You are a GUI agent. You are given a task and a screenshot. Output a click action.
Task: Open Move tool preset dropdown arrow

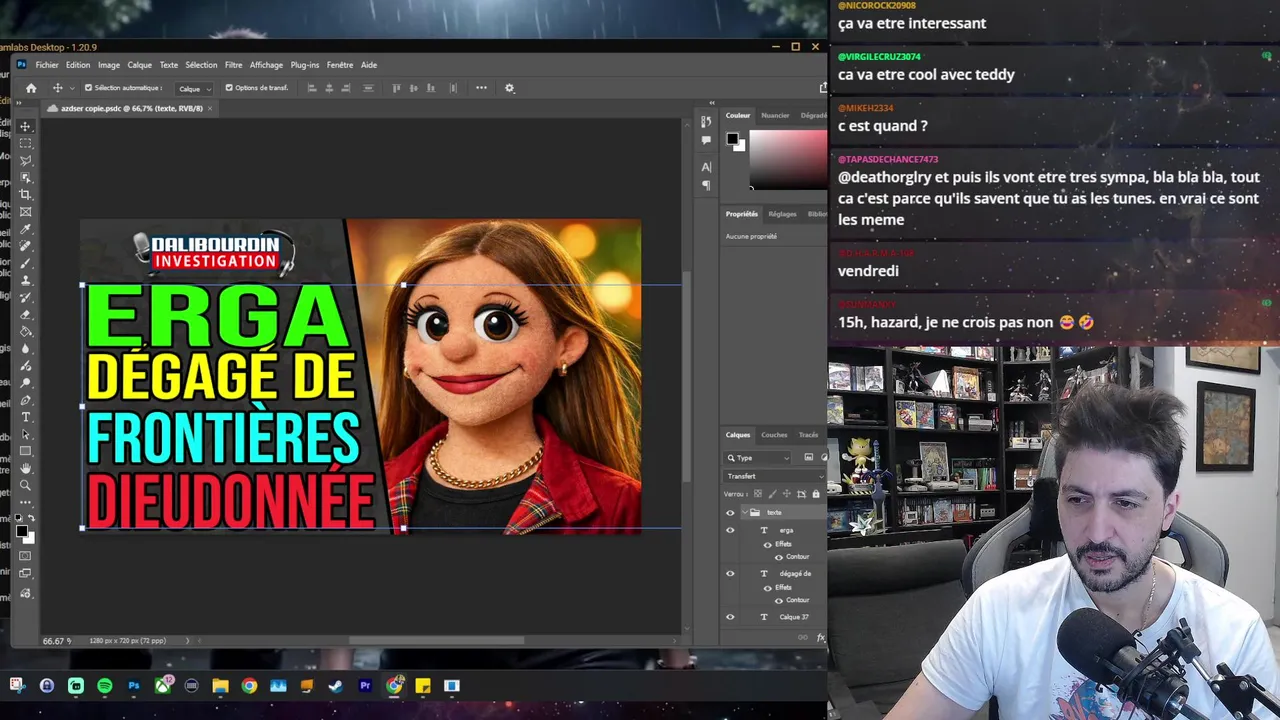[x=72, y=88]
